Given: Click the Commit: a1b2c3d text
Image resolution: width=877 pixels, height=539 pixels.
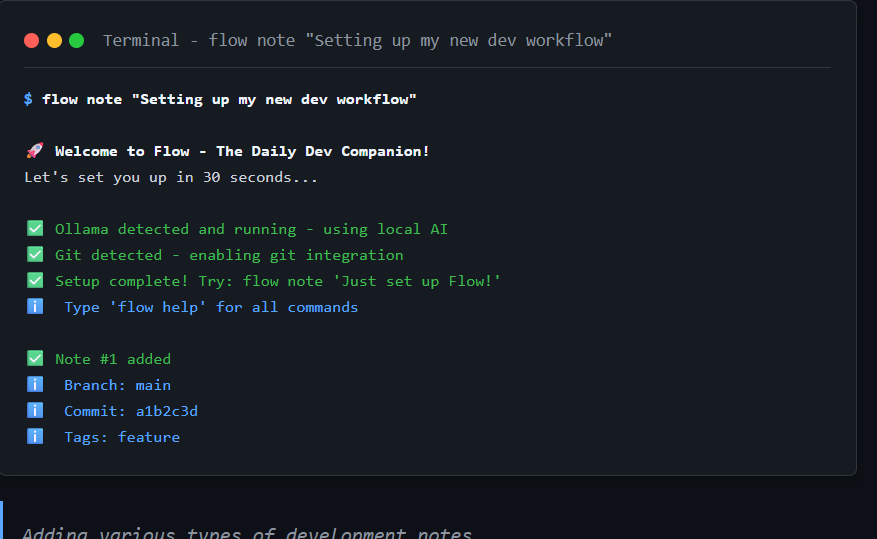Looking at the screenshot, I should pyautogui.click(x=131, y=411).
